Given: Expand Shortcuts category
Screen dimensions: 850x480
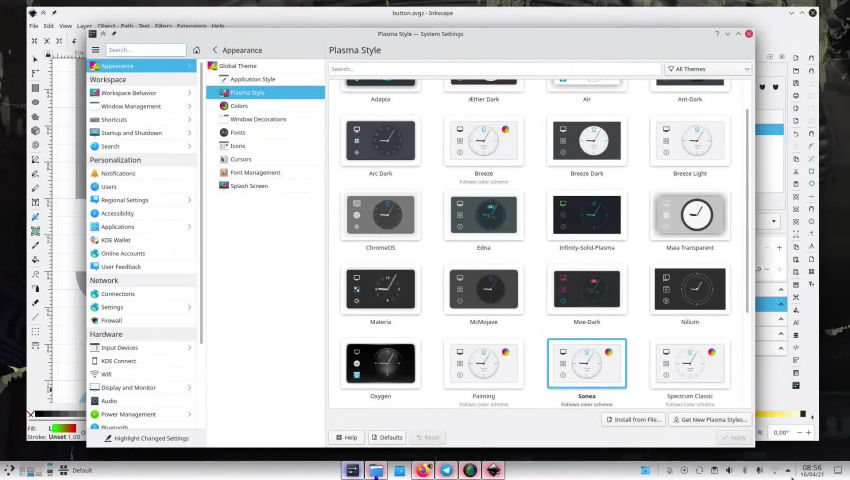Looking at the screenshot, I should (143, 119).
